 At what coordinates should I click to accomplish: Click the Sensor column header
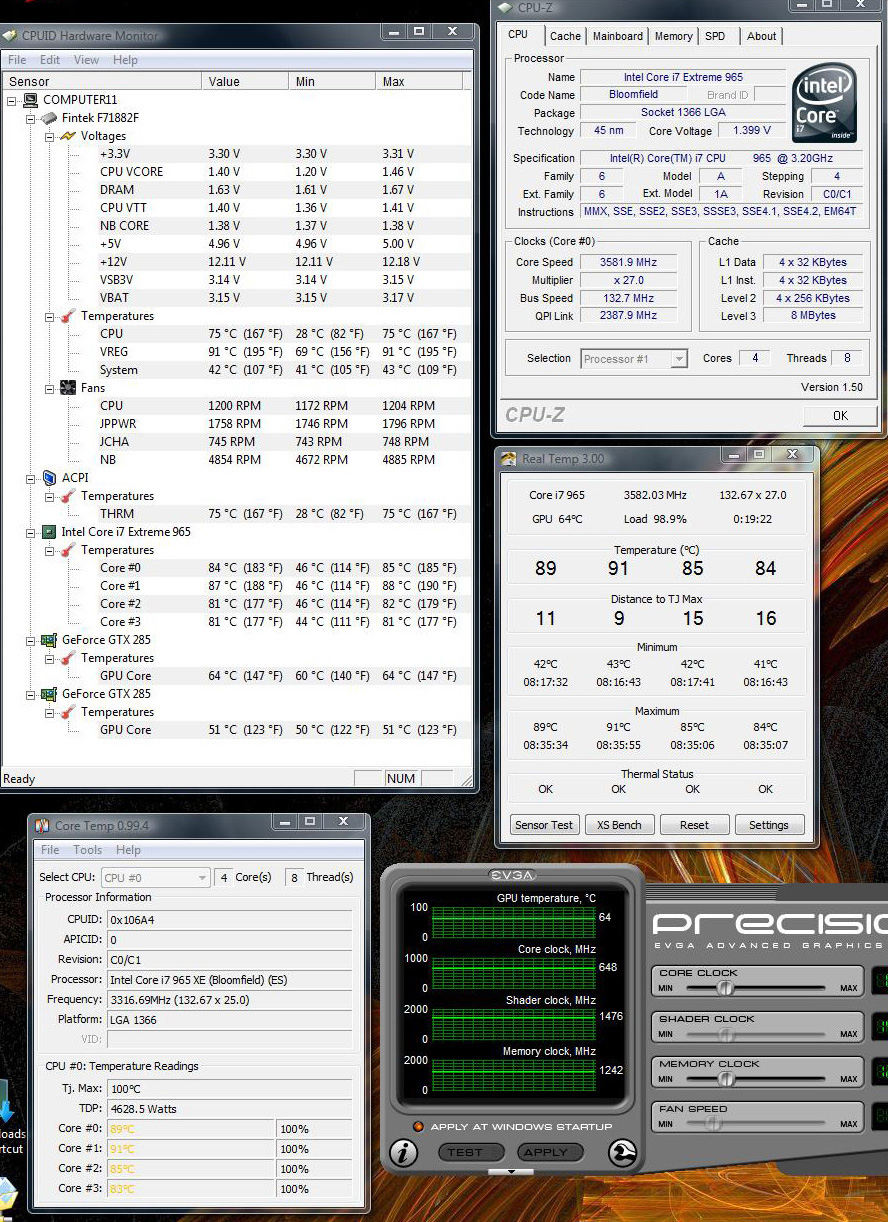tap(102, 81)
